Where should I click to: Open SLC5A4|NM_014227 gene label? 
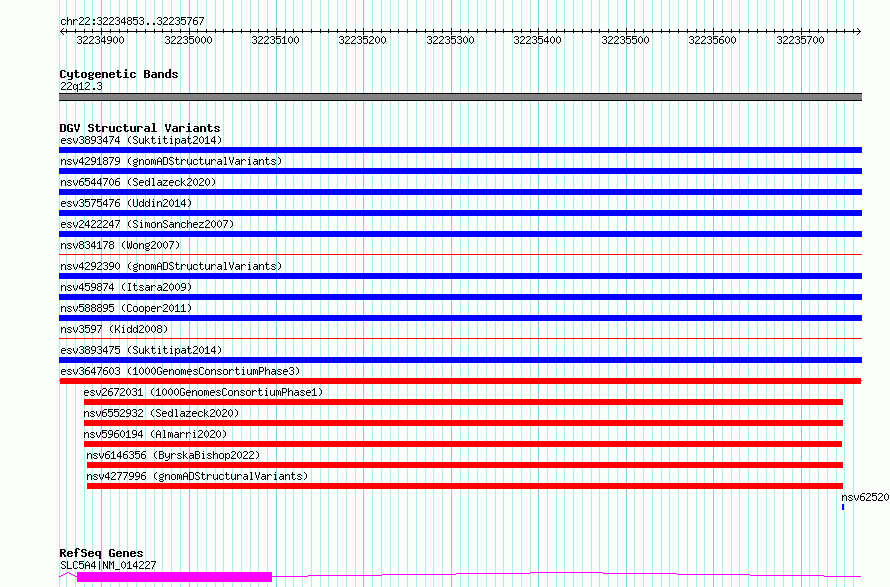tap(108, 565)
